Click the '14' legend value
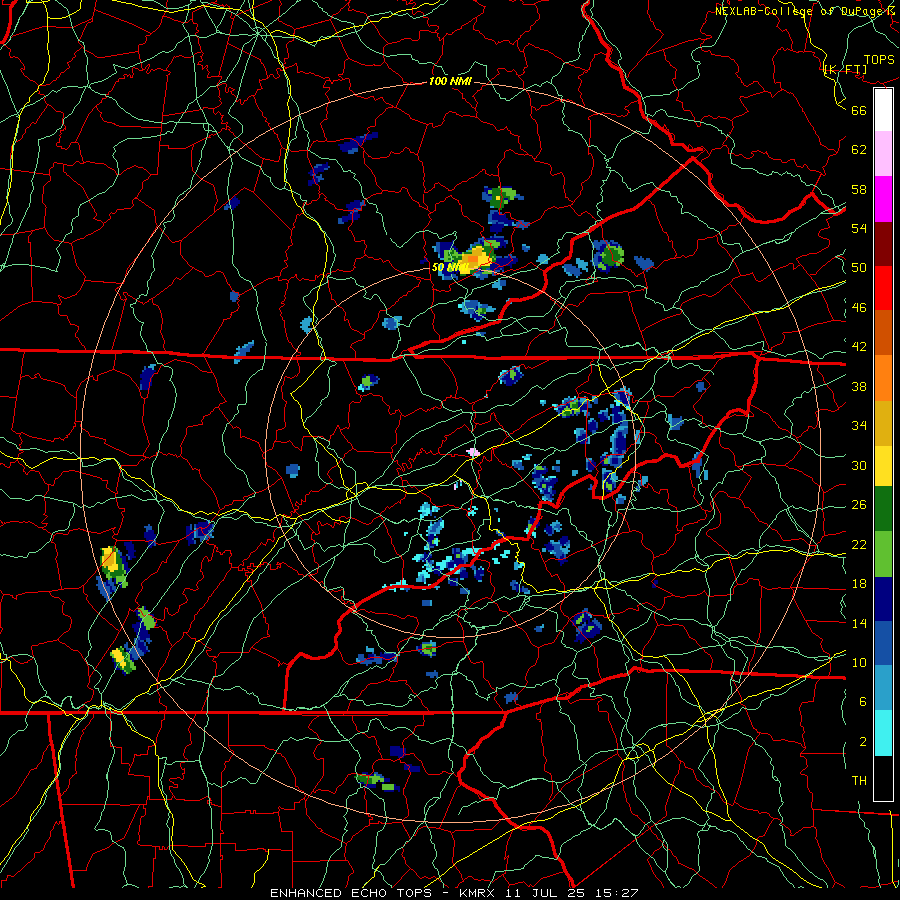Image resolution: width=900 pixels, height=900 pixels. click(x=859, y=623)
